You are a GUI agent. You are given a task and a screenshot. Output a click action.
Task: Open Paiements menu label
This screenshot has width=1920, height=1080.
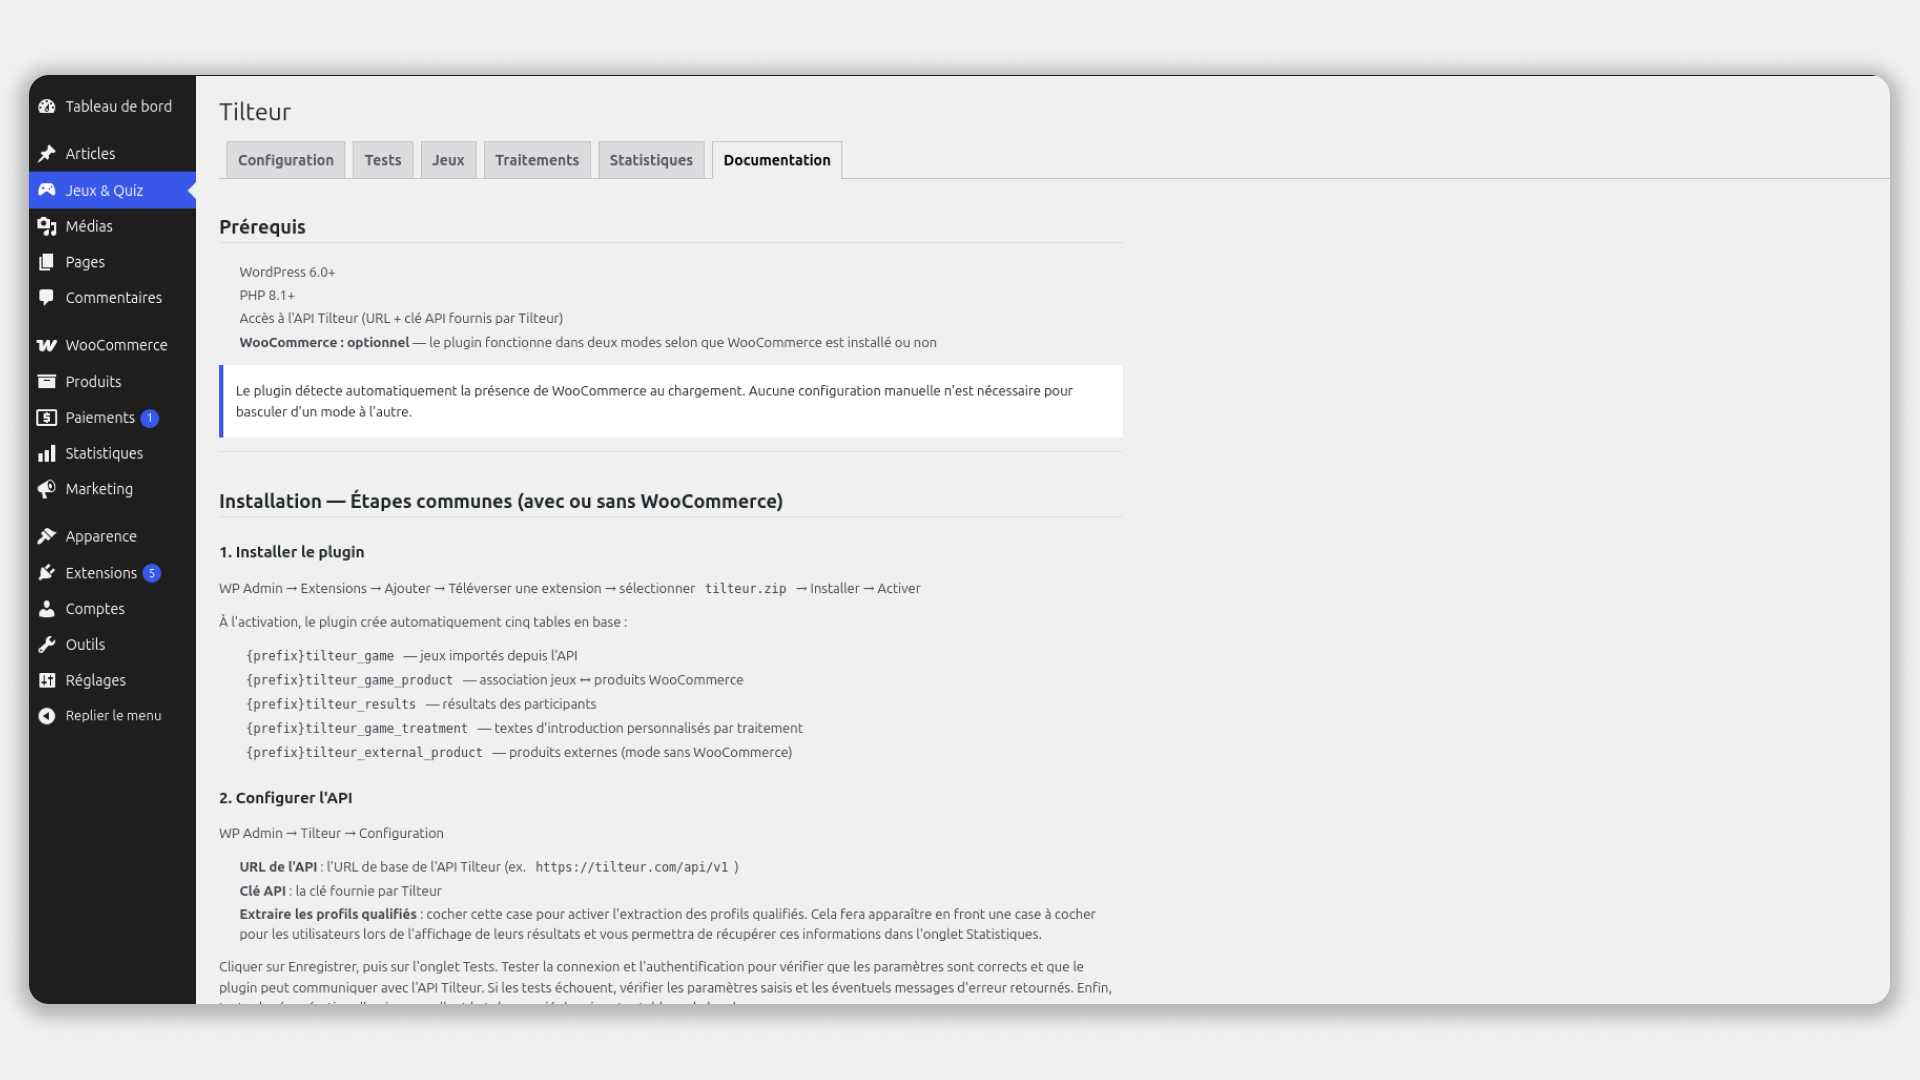pos(100,417)
